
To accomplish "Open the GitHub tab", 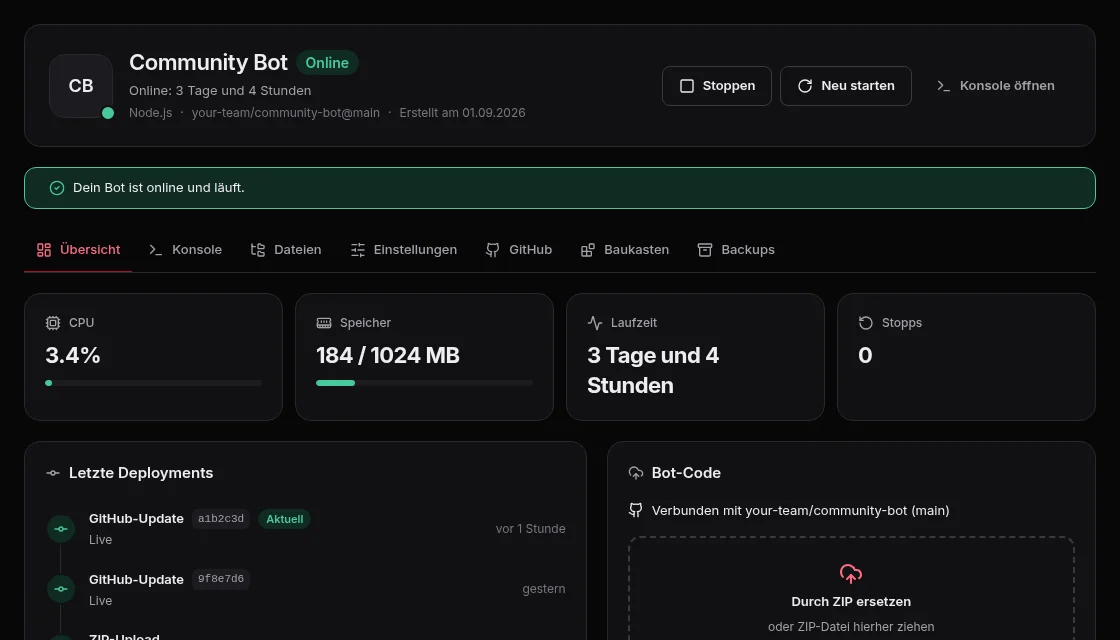I will tap(519, 250).
